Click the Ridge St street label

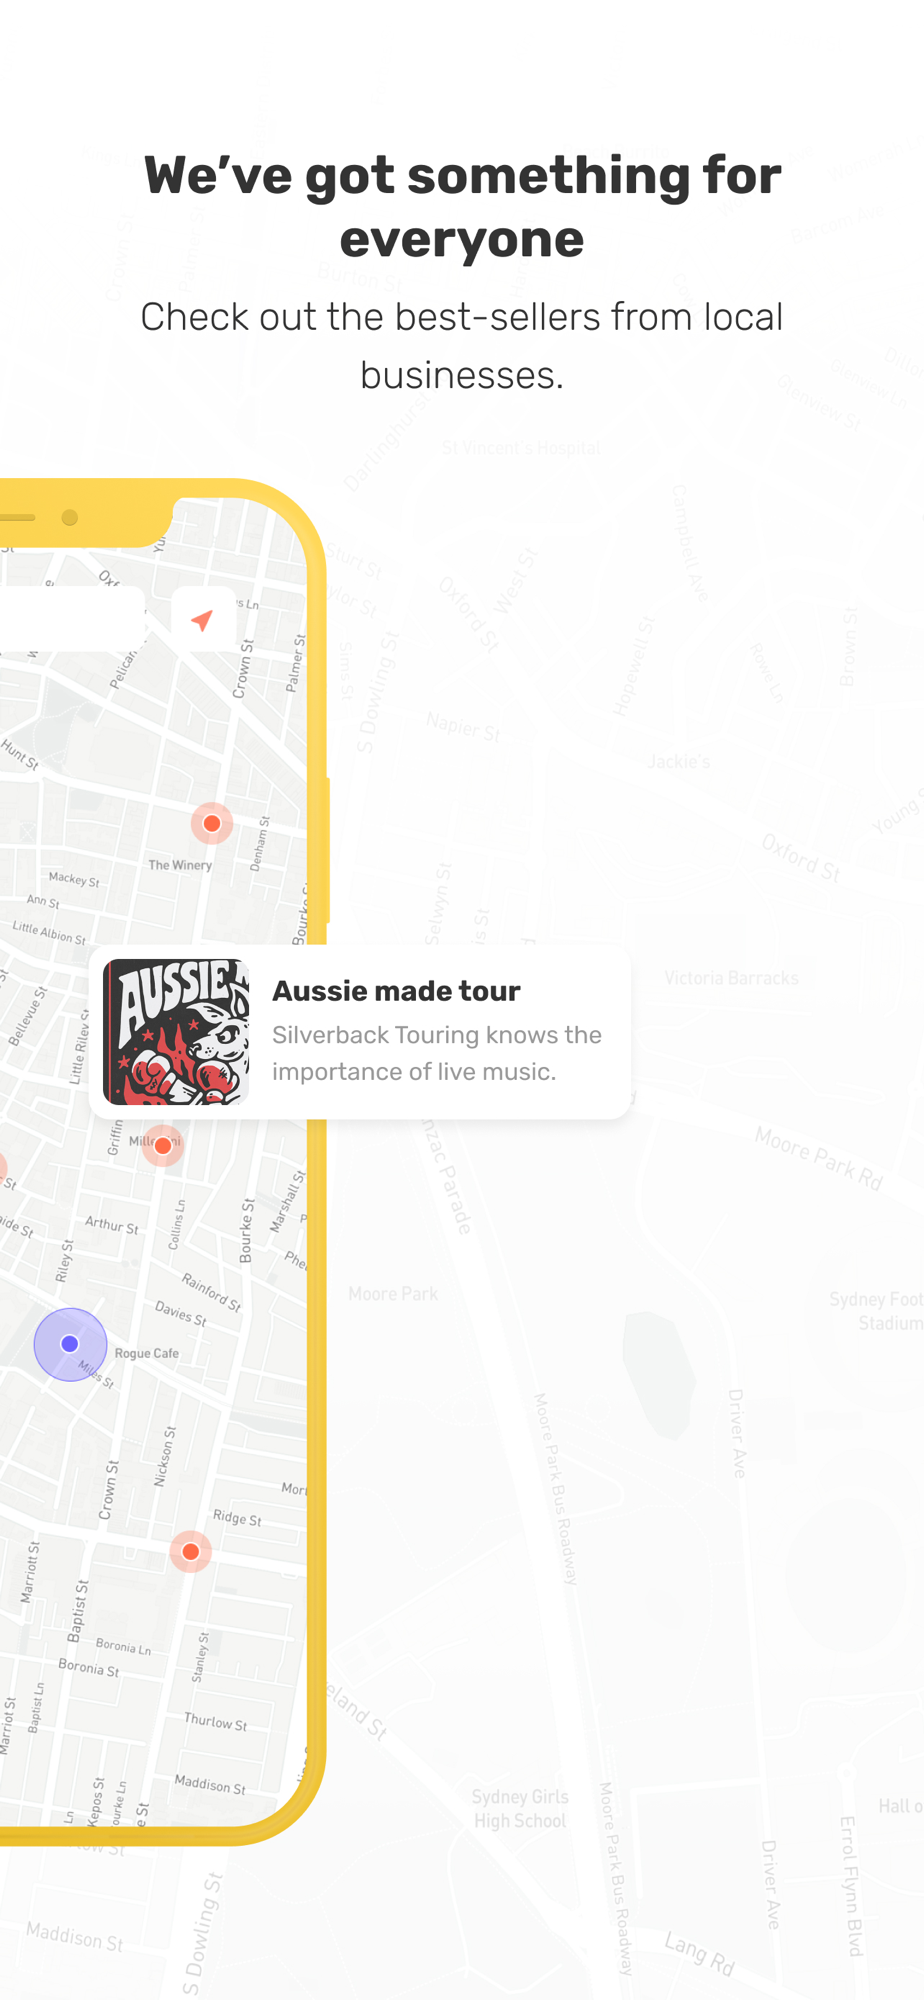point(237,1518)
